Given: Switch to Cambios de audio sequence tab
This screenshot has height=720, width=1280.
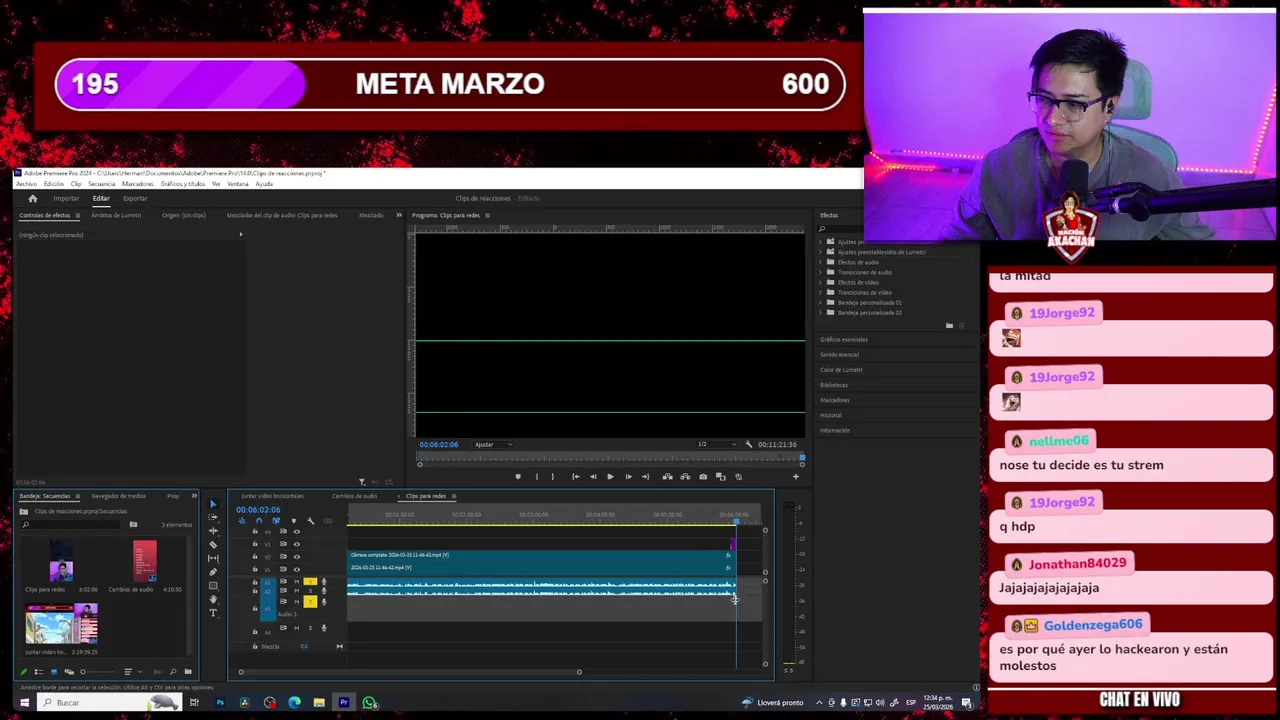Looking at the screenshot, I should point(355,496).
